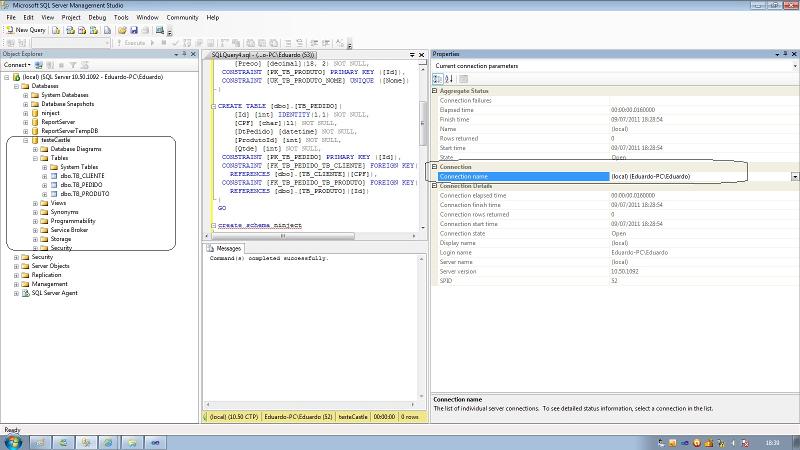800x450 pixels.
Task: Click the Refresh icon in Object Explorer toolbar
Action: click(x=85, y=65)
